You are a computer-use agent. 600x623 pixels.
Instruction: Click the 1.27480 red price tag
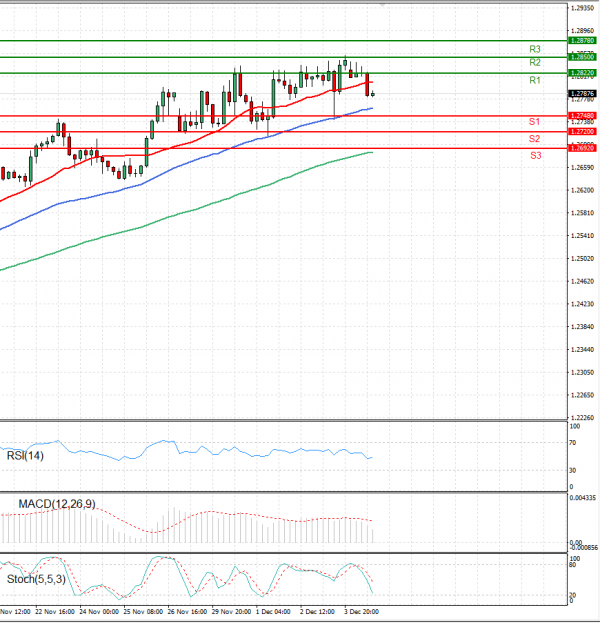582,116
